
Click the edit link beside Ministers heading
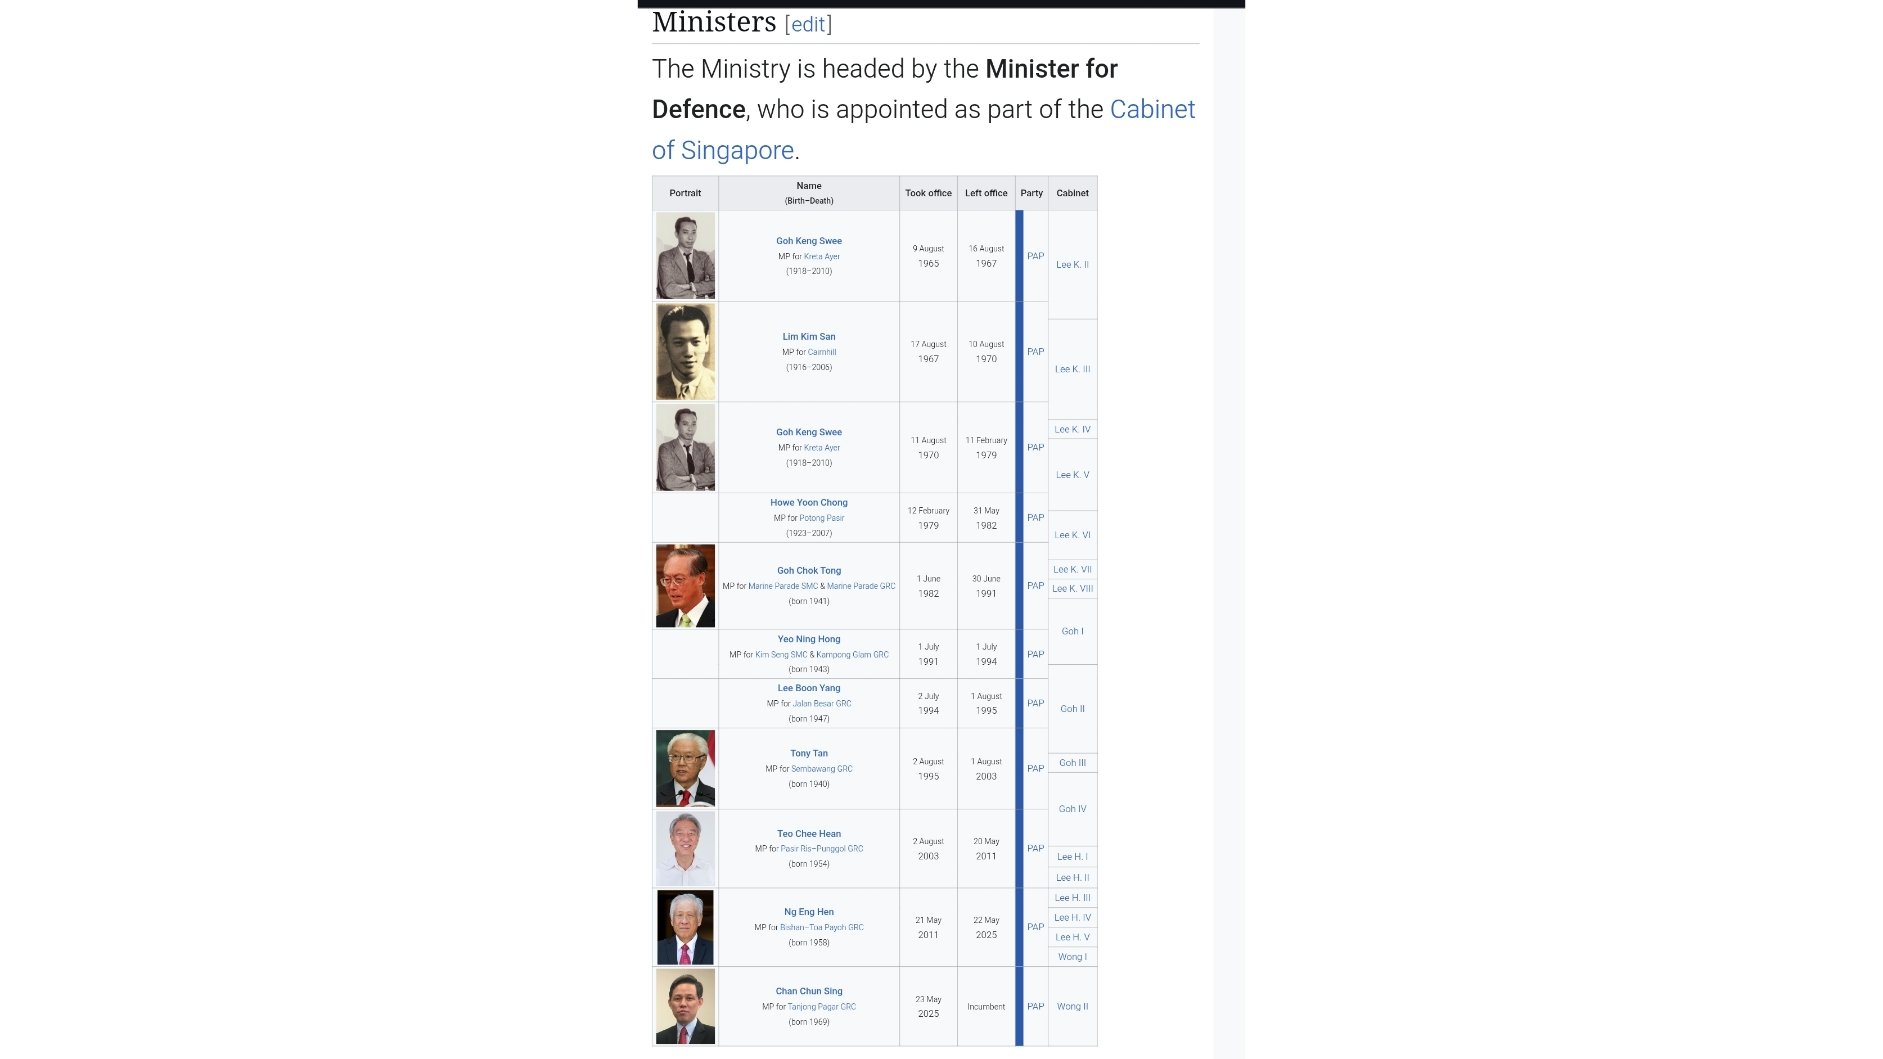(808, 24)
